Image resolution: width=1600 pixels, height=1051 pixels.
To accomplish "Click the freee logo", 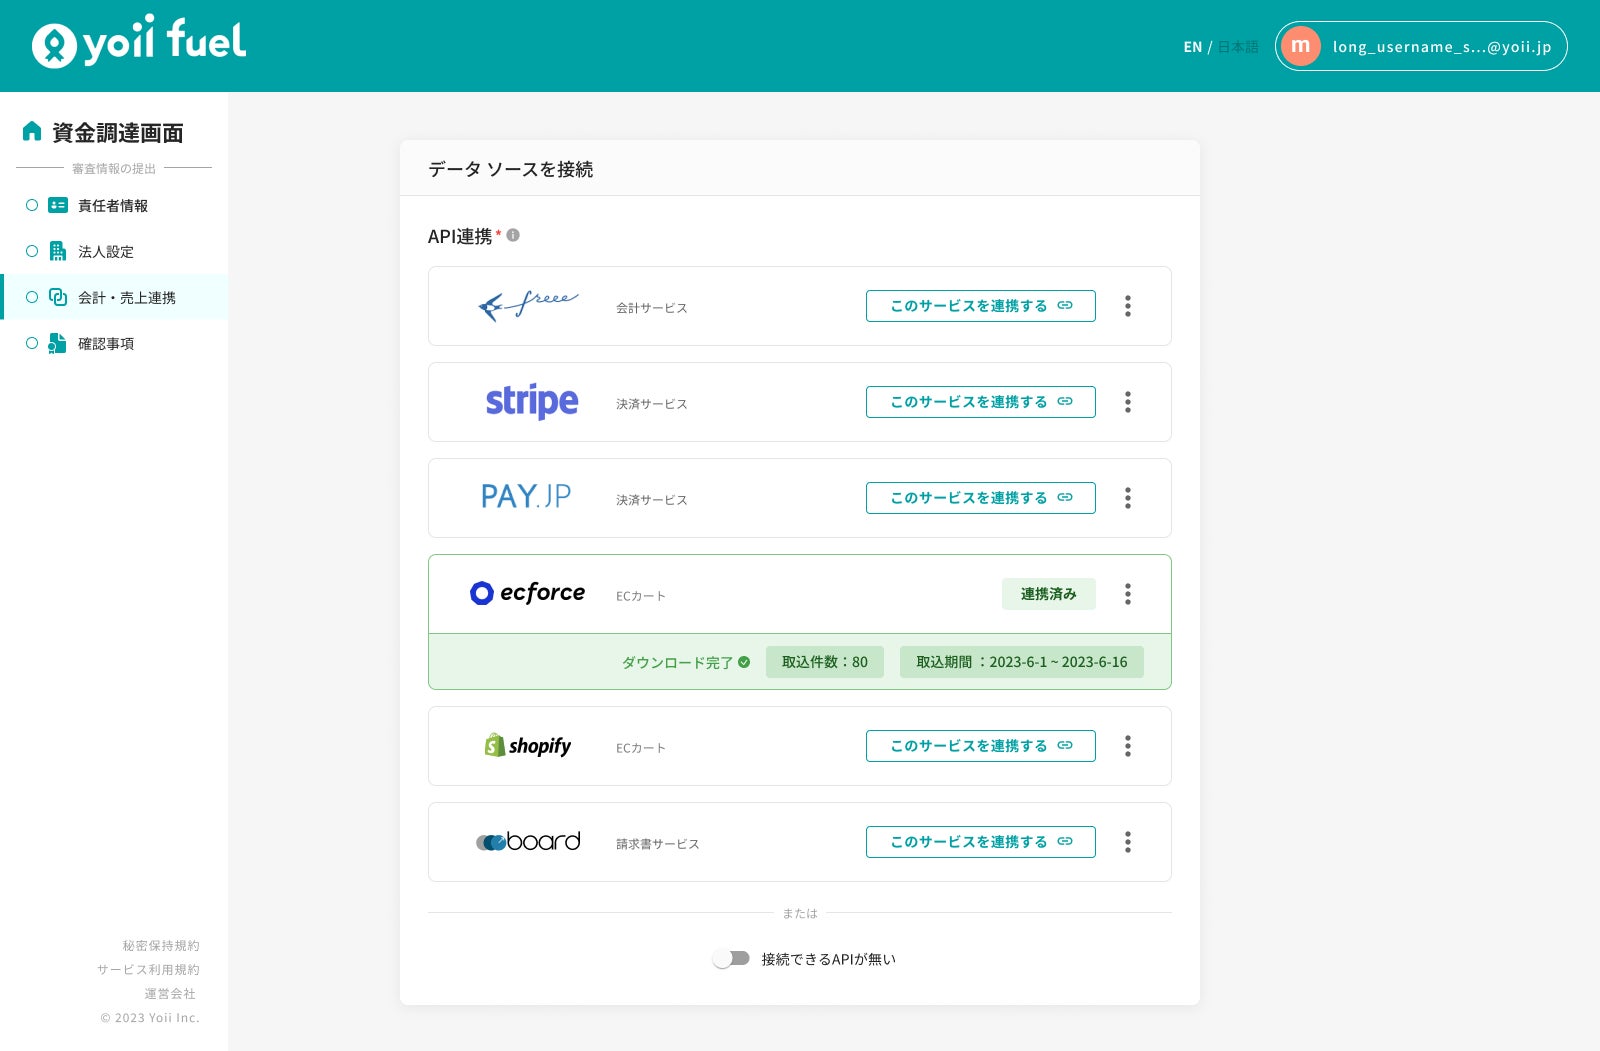I will tap(528, 305).
